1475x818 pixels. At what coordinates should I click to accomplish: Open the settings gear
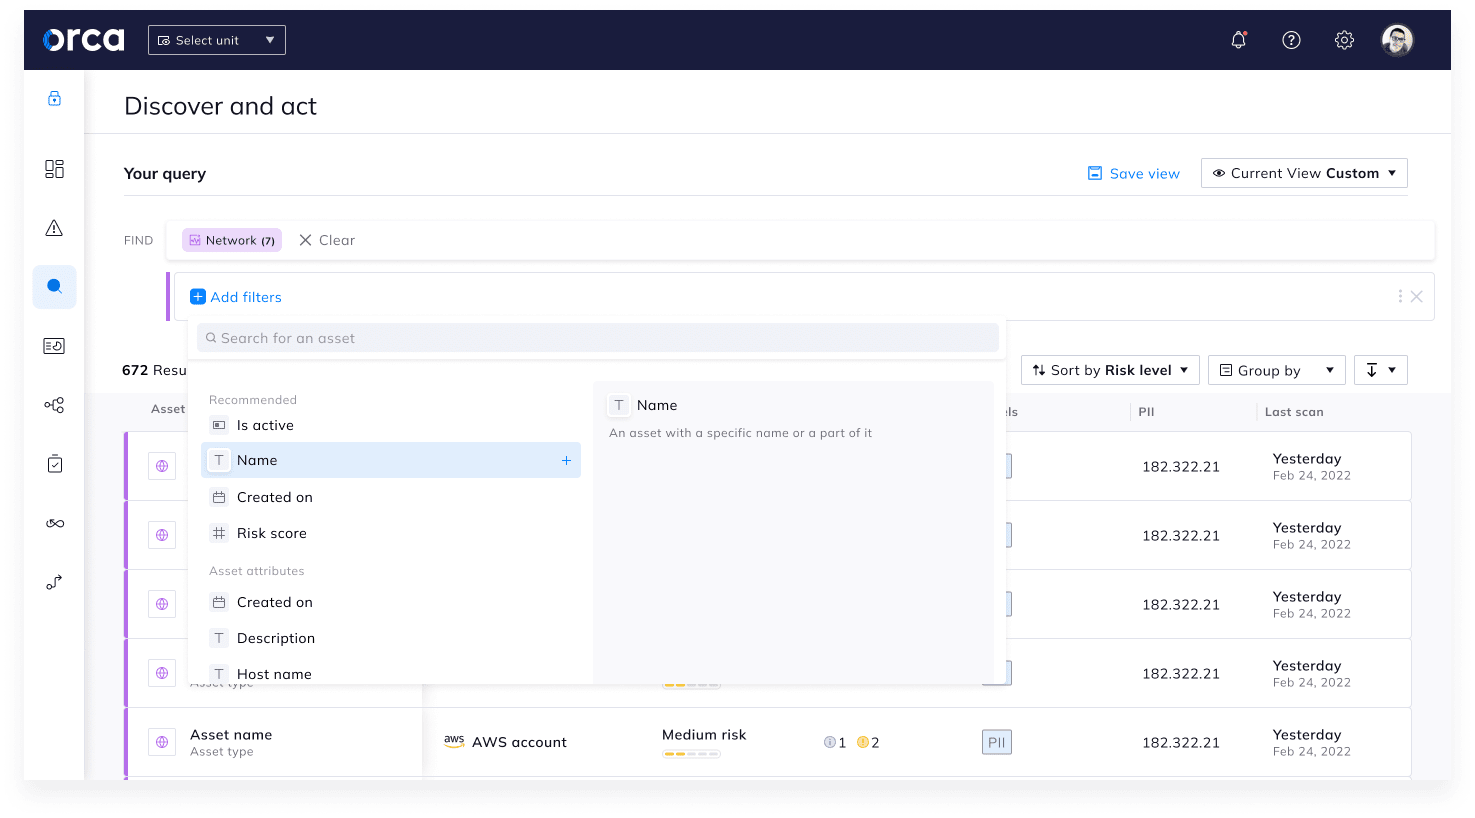1344,40
